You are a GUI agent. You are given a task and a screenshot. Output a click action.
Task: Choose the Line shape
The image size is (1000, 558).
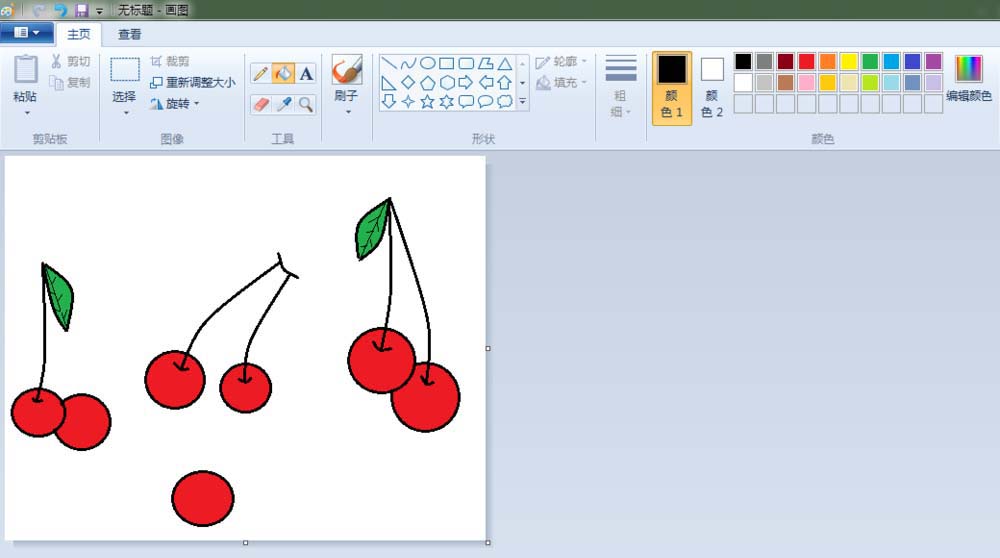[x=389, y=63]
